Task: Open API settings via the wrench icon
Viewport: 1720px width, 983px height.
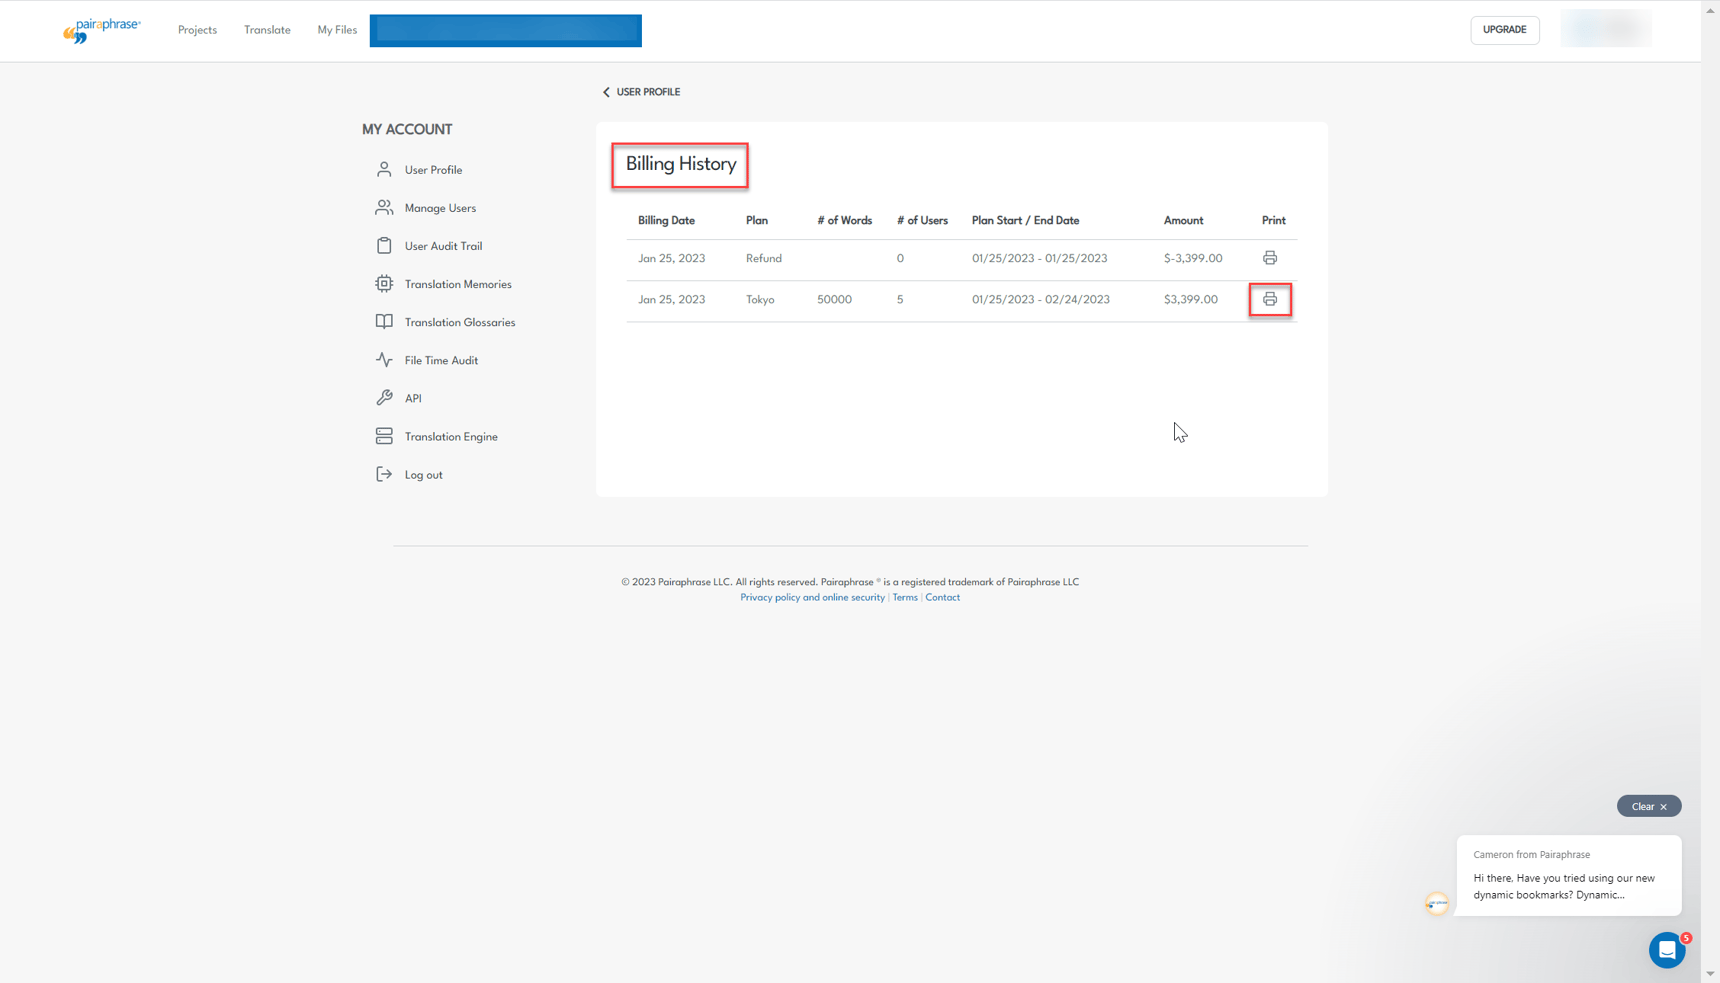Action: 384,397
